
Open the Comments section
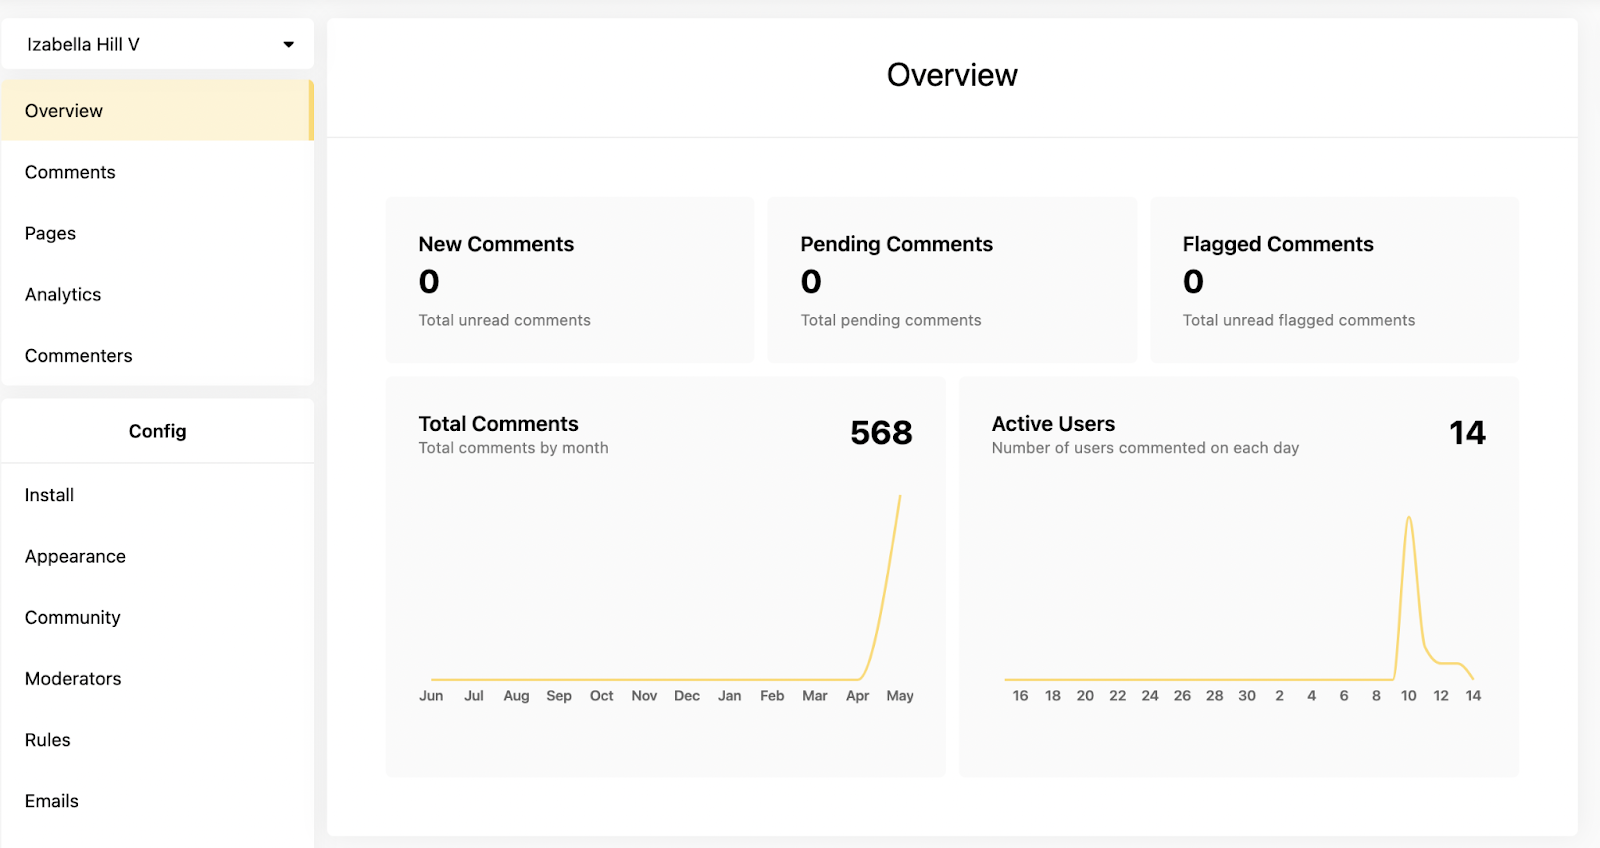pos(158,172)
